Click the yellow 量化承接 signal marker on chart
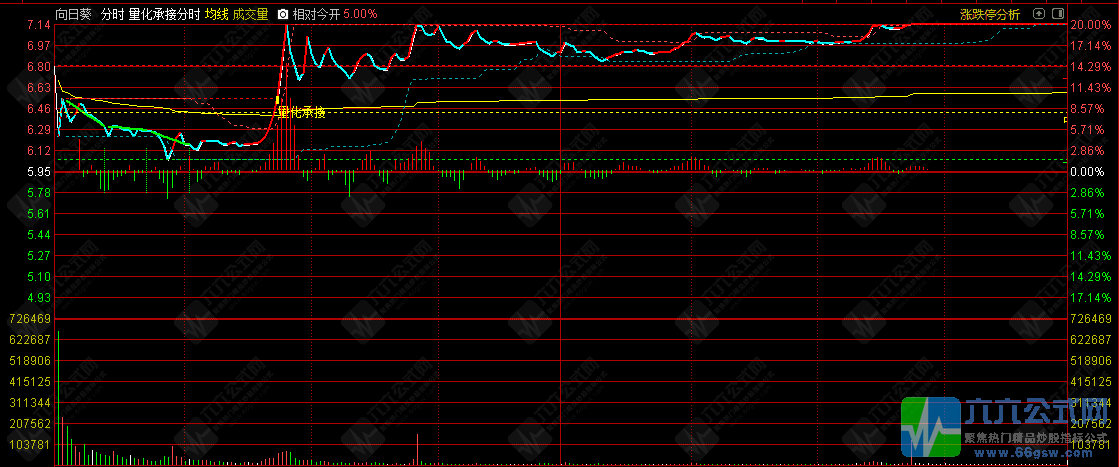The image size is (1119, 467). coord(301,112)
